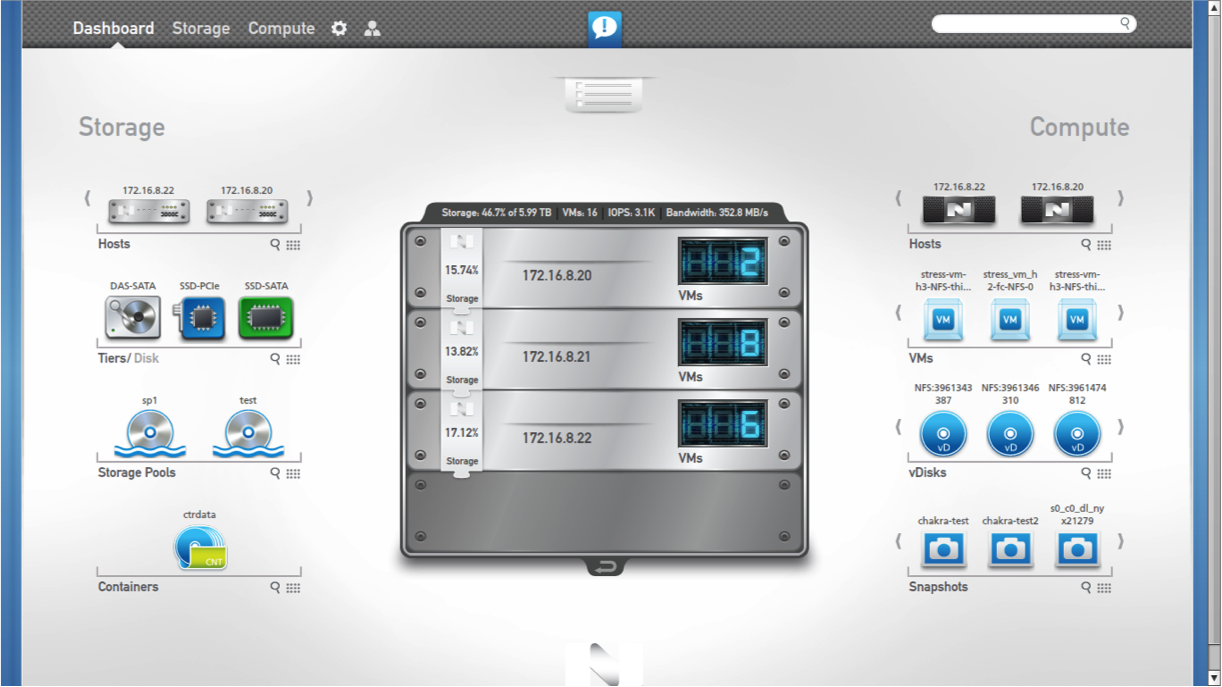Screen dimensions: 1222x687
Task: Show previous storage hosts with left arrow
Action: 88,198
